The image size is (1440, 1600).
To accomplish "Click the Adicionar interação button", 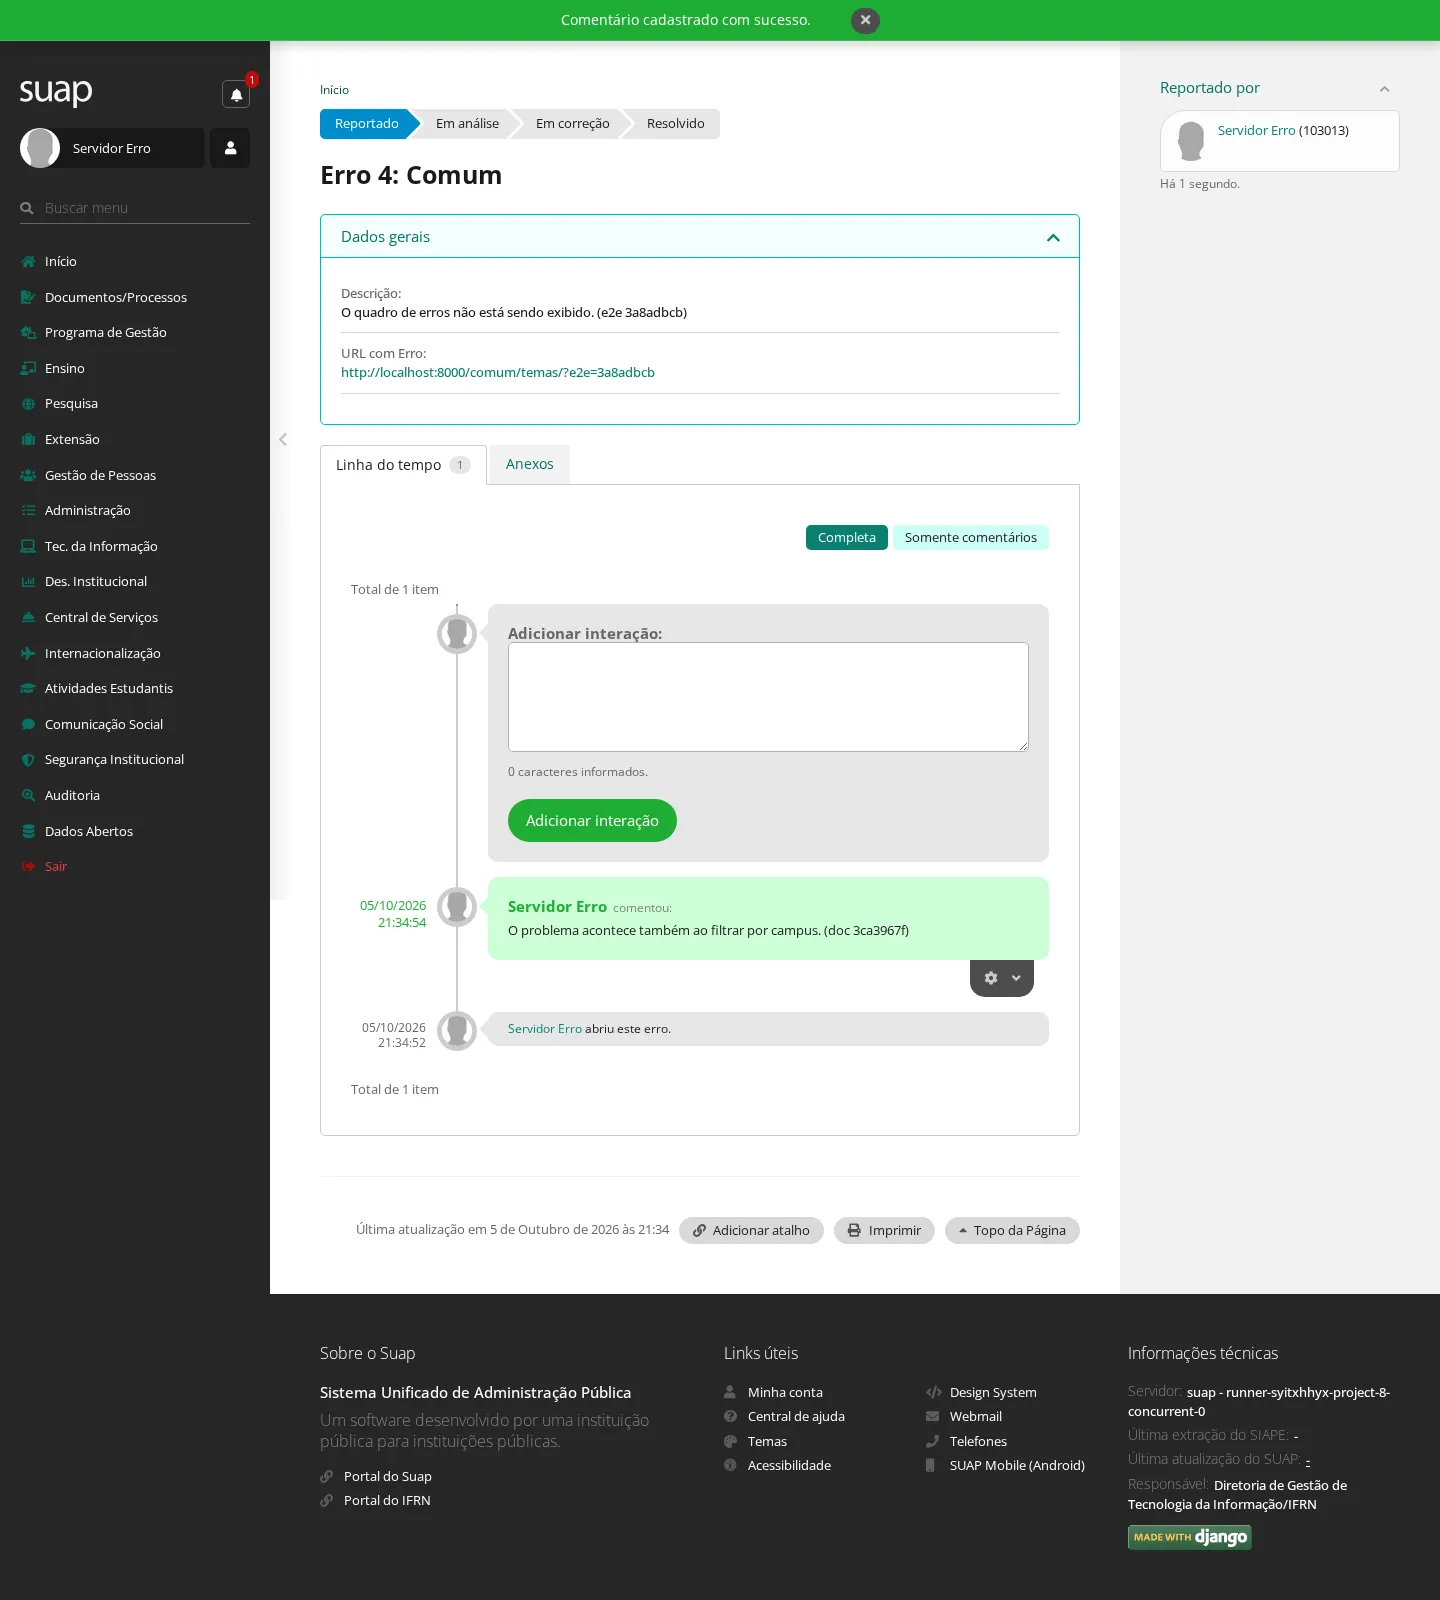I will [592, 821].
